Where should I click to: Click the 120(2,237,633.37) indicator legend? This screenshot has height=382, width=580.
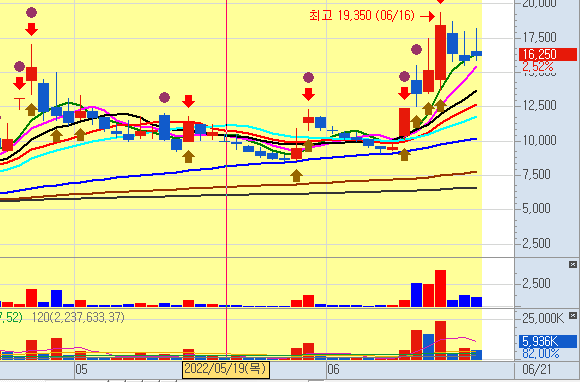[78, 317]
